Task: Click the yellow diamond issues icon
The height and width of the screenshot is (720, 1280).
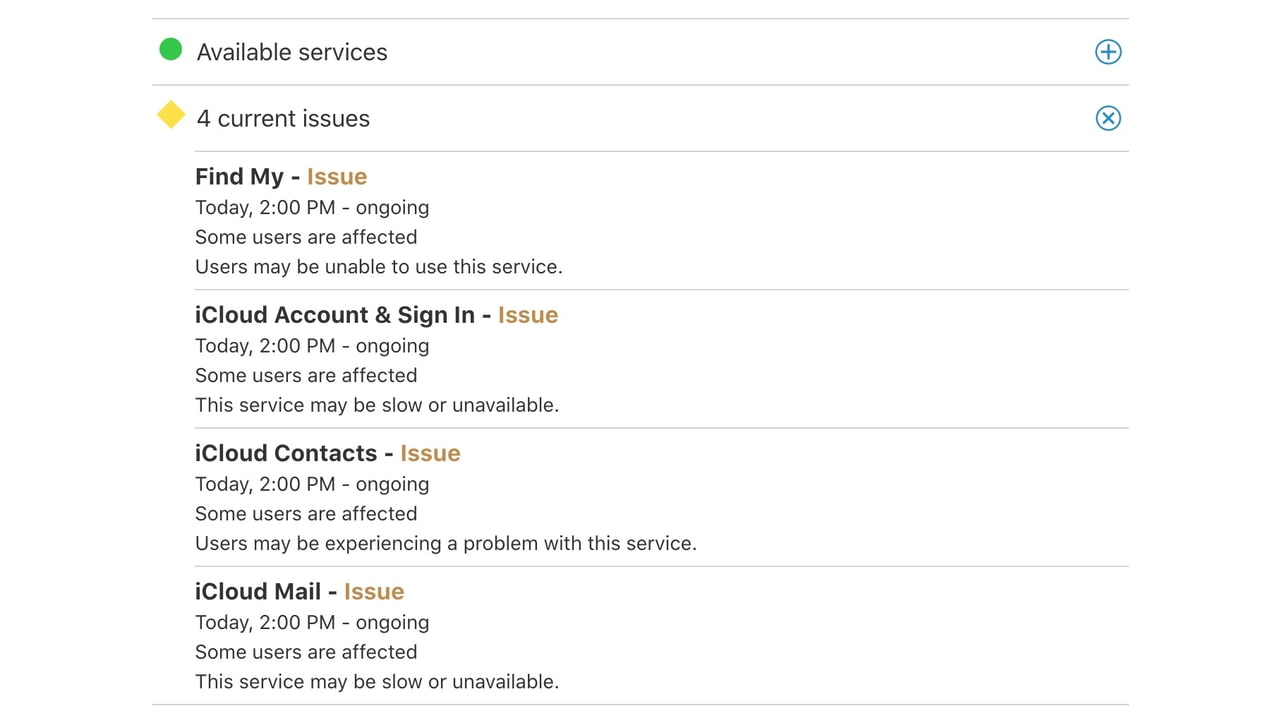Action: pos(171,115)
